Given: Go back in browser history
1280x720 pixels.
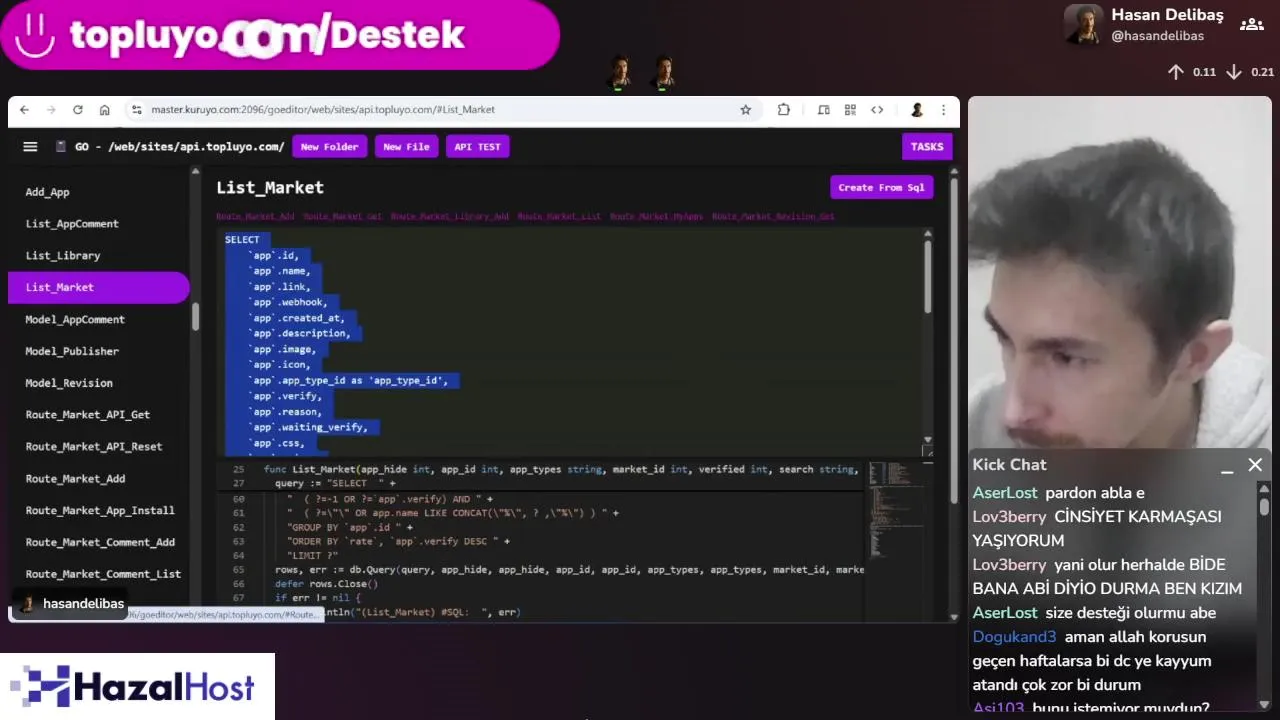Looking at the screenshot, I should tap(25, 110).
